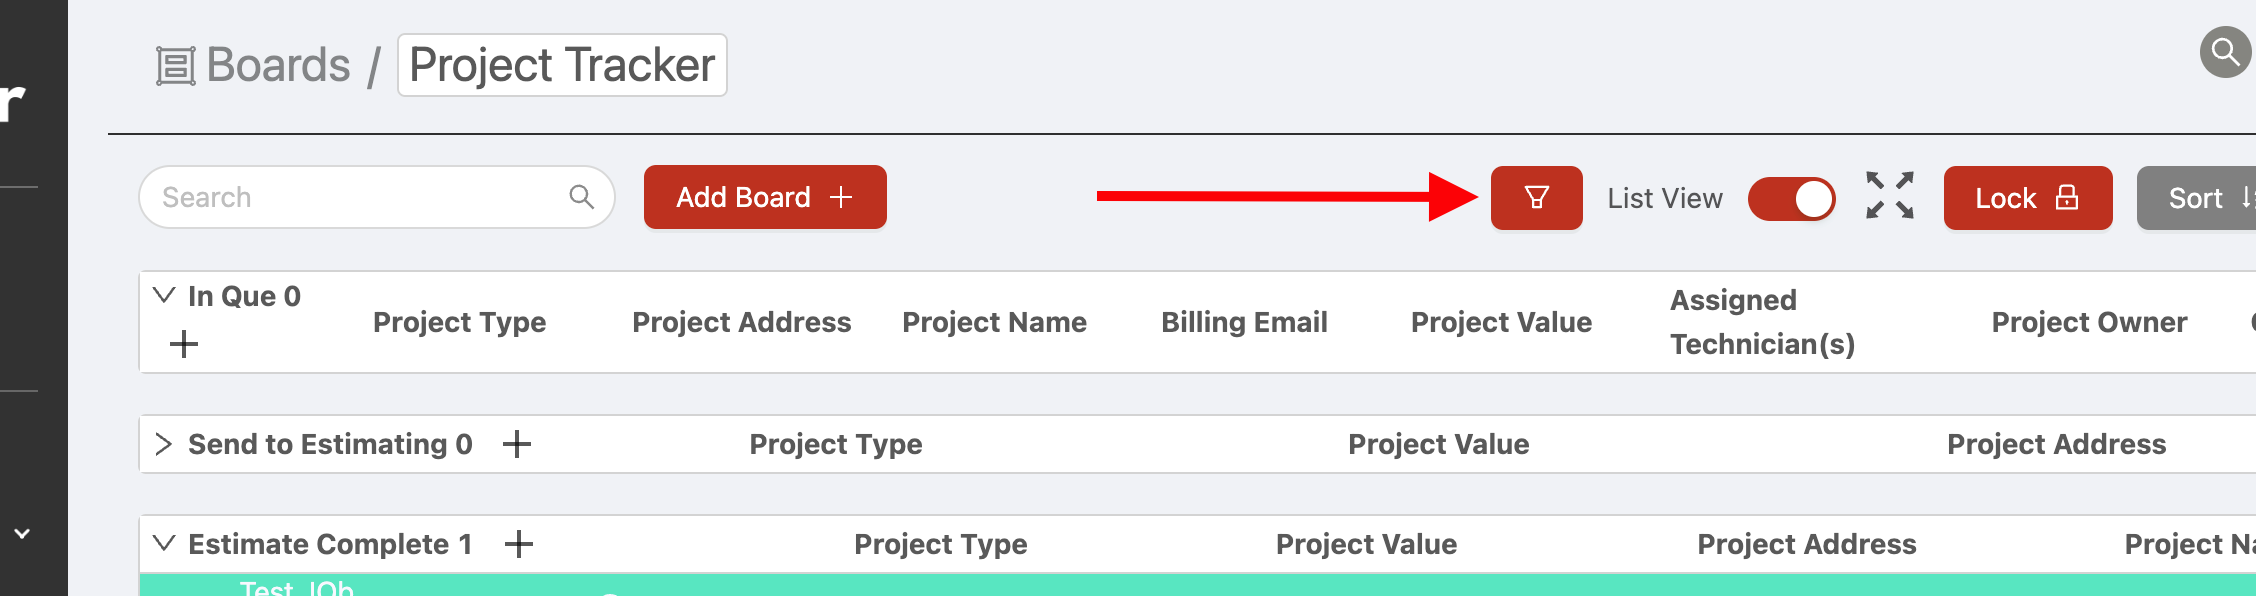This screenshot has width=2256, height=596.
Task: Click the filter funnel button
Action: 1536,198
